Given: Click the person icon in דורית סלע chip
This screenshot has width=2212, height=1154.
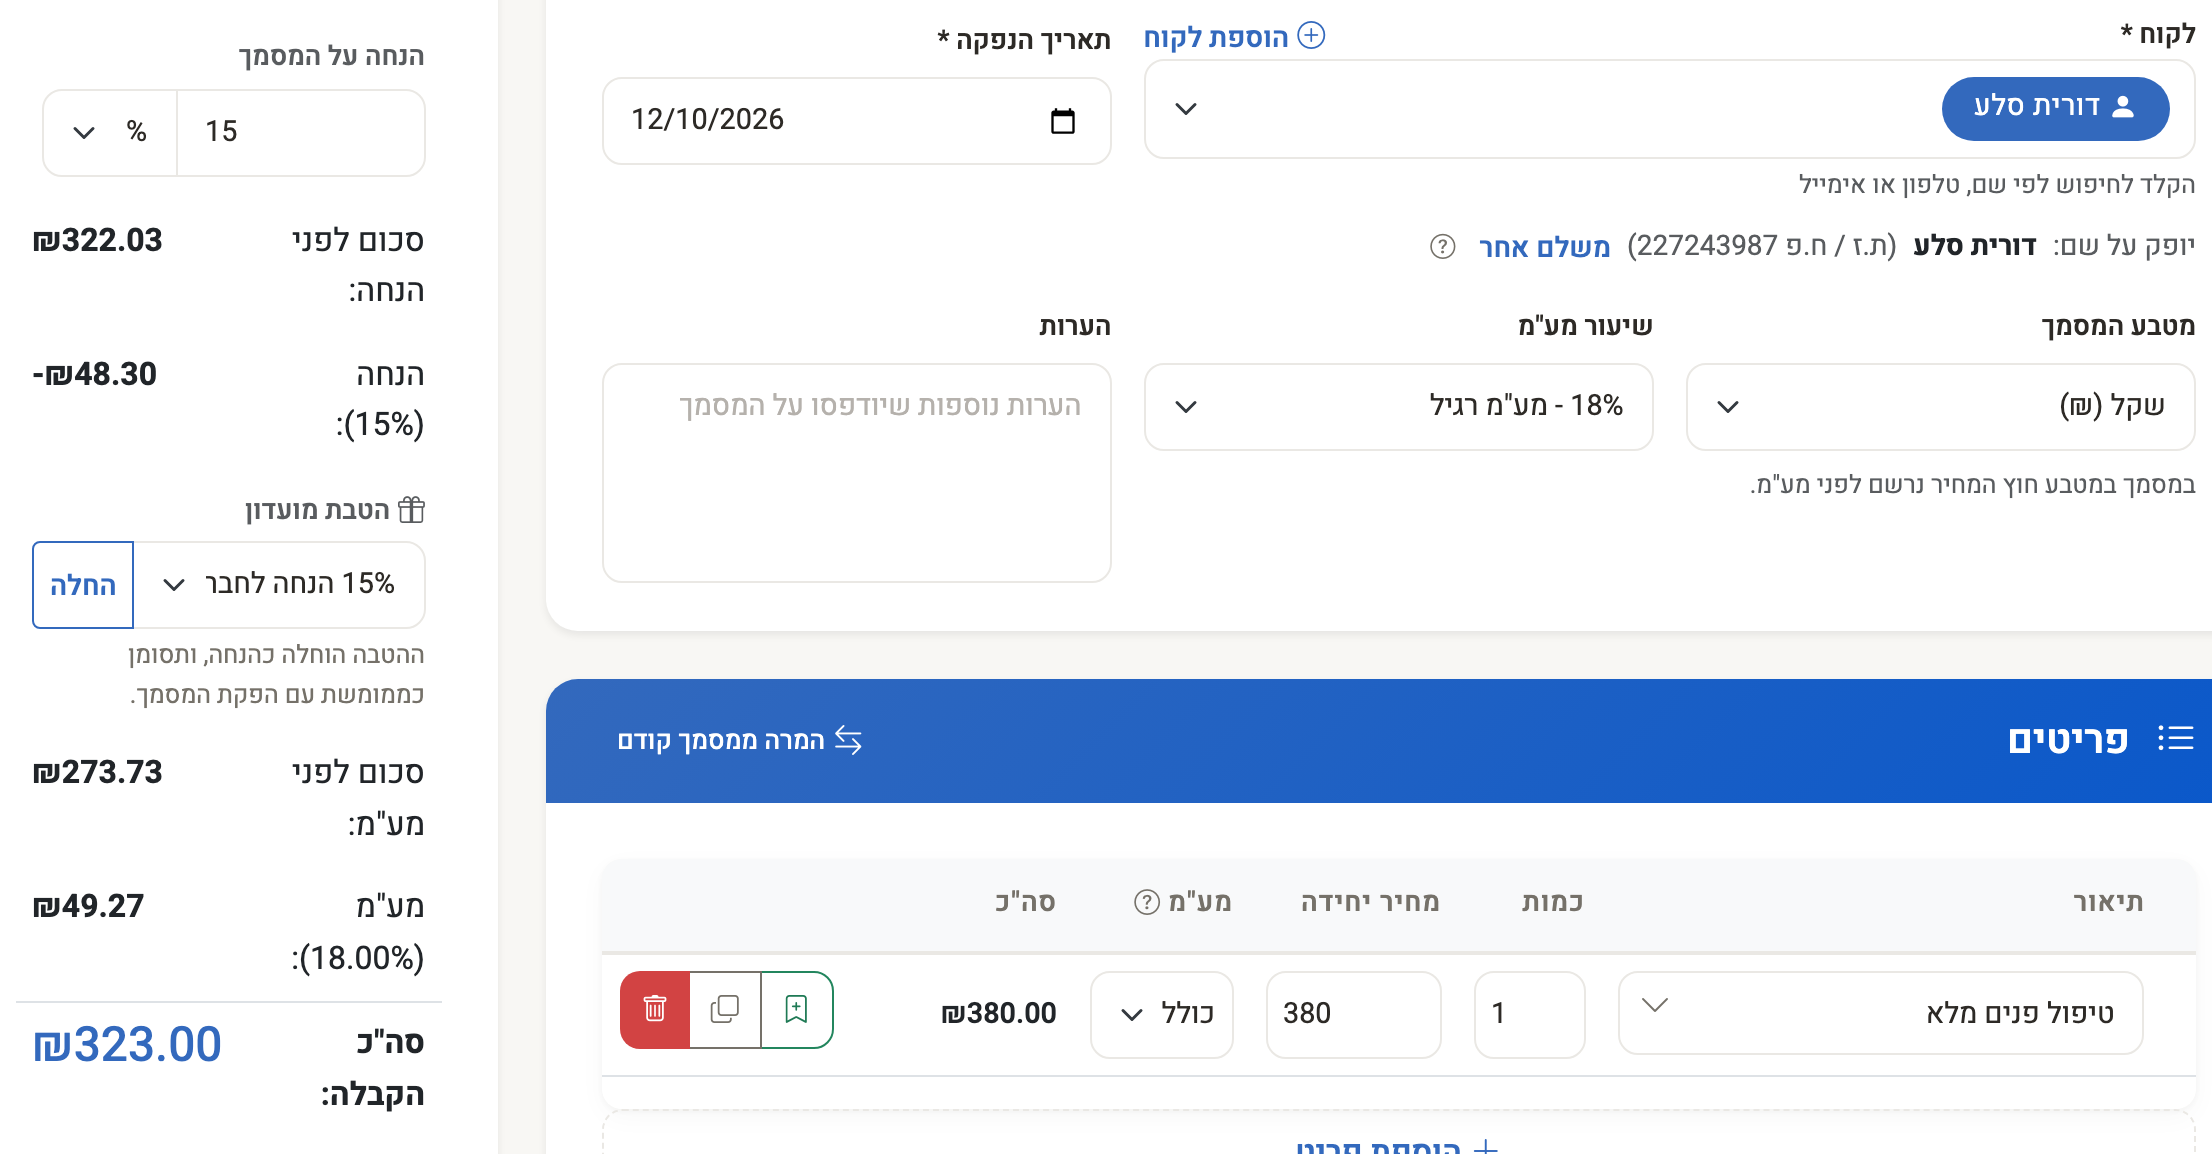Looking at the screenshot, I should [x=2122, y=107].
